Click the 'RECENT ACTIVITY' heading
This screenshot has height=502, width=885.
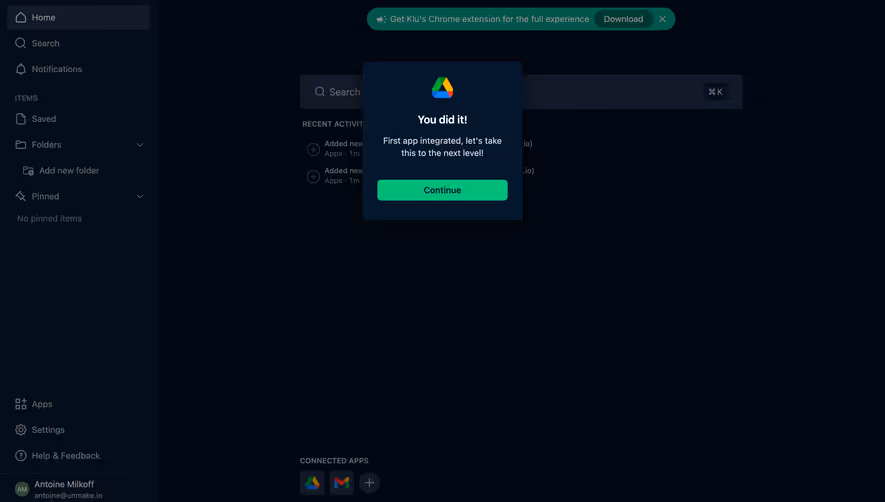(333, 124)
